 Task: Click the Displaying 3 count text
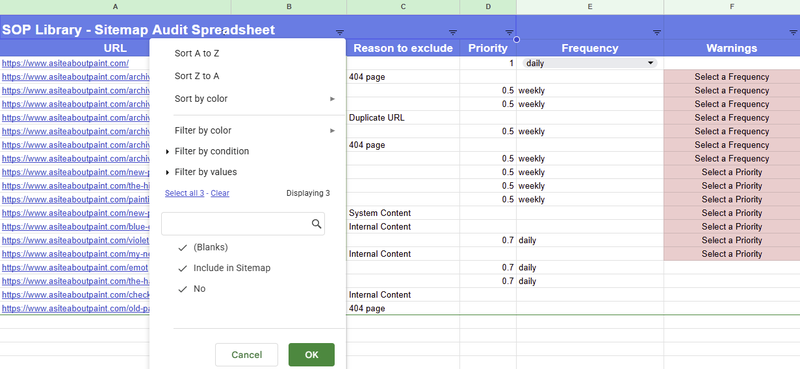308,193
